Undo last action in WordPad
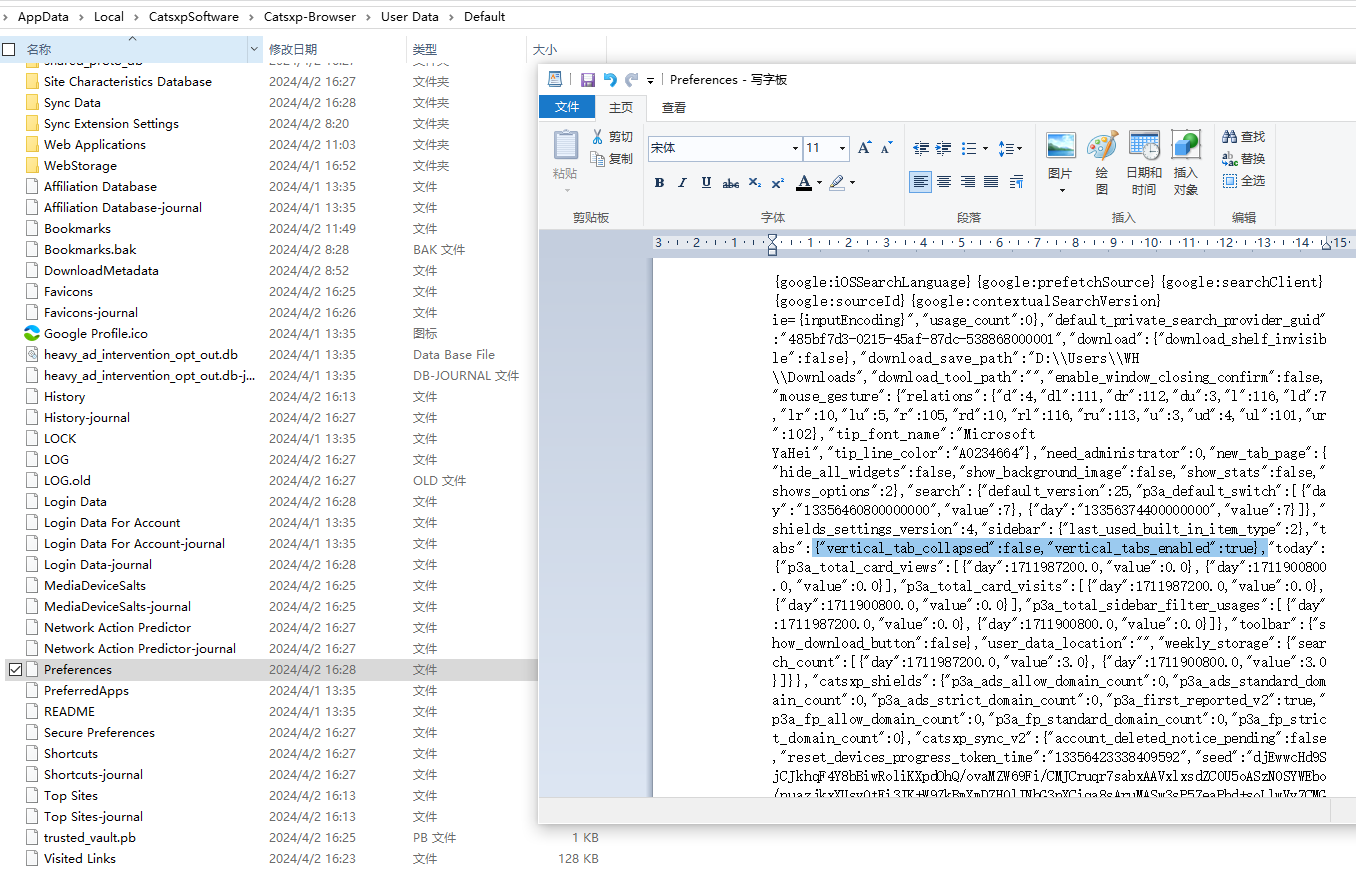Viewport: 1356px width, 889px height. (610, 79)
